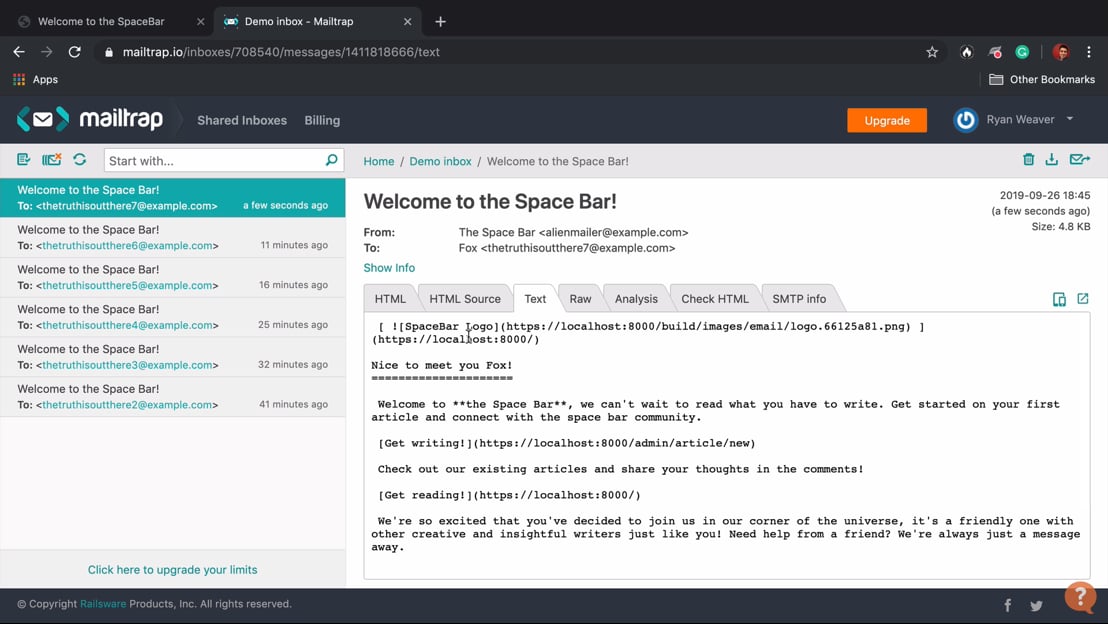Open the Grammarly extension icon
The height and width of the screenshot is (624, 1108).
click(1022, 52)
